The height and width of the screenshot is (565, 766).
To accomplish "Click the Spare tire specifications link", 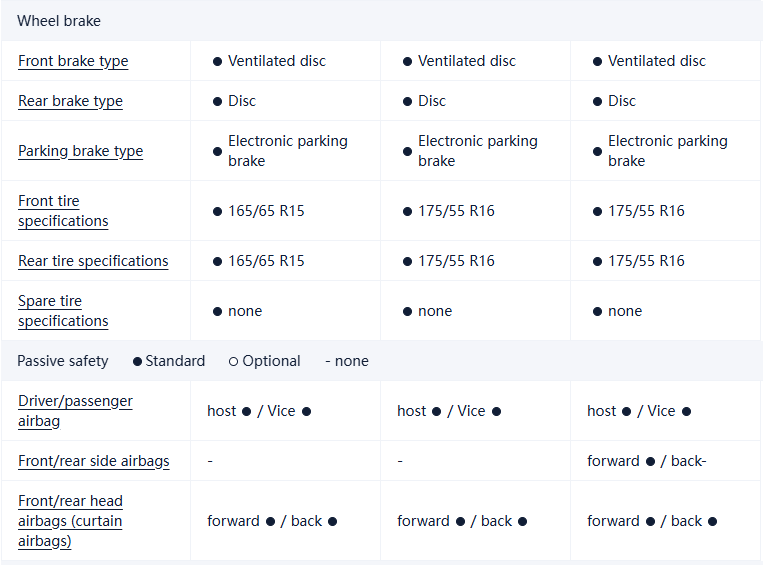I will point(63,311).
